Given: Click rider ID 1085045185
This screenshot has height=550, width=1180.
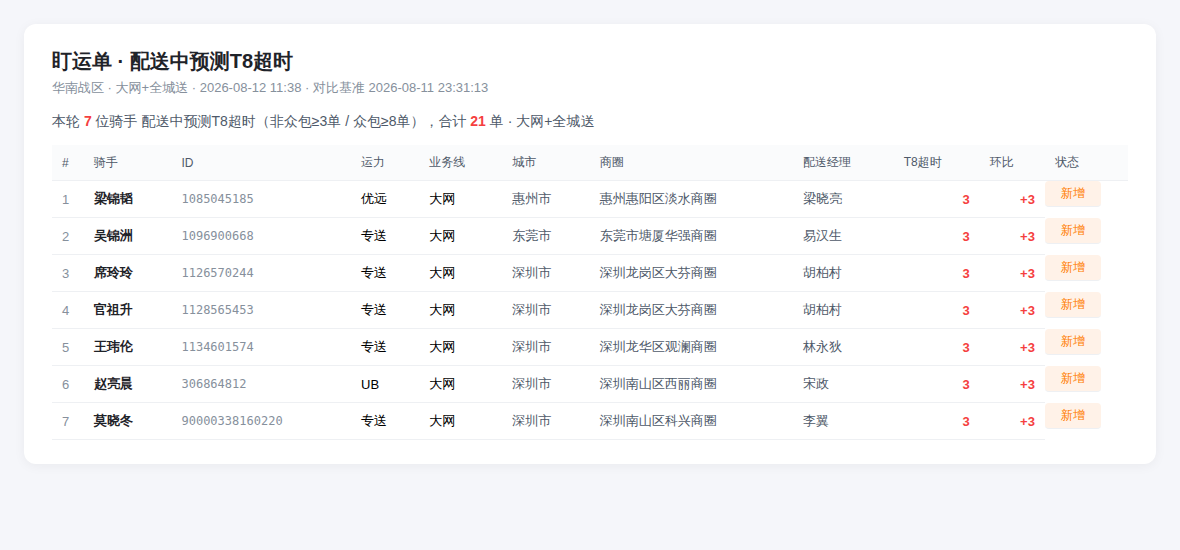Looking at the screenshot, I should coord(217,199).
